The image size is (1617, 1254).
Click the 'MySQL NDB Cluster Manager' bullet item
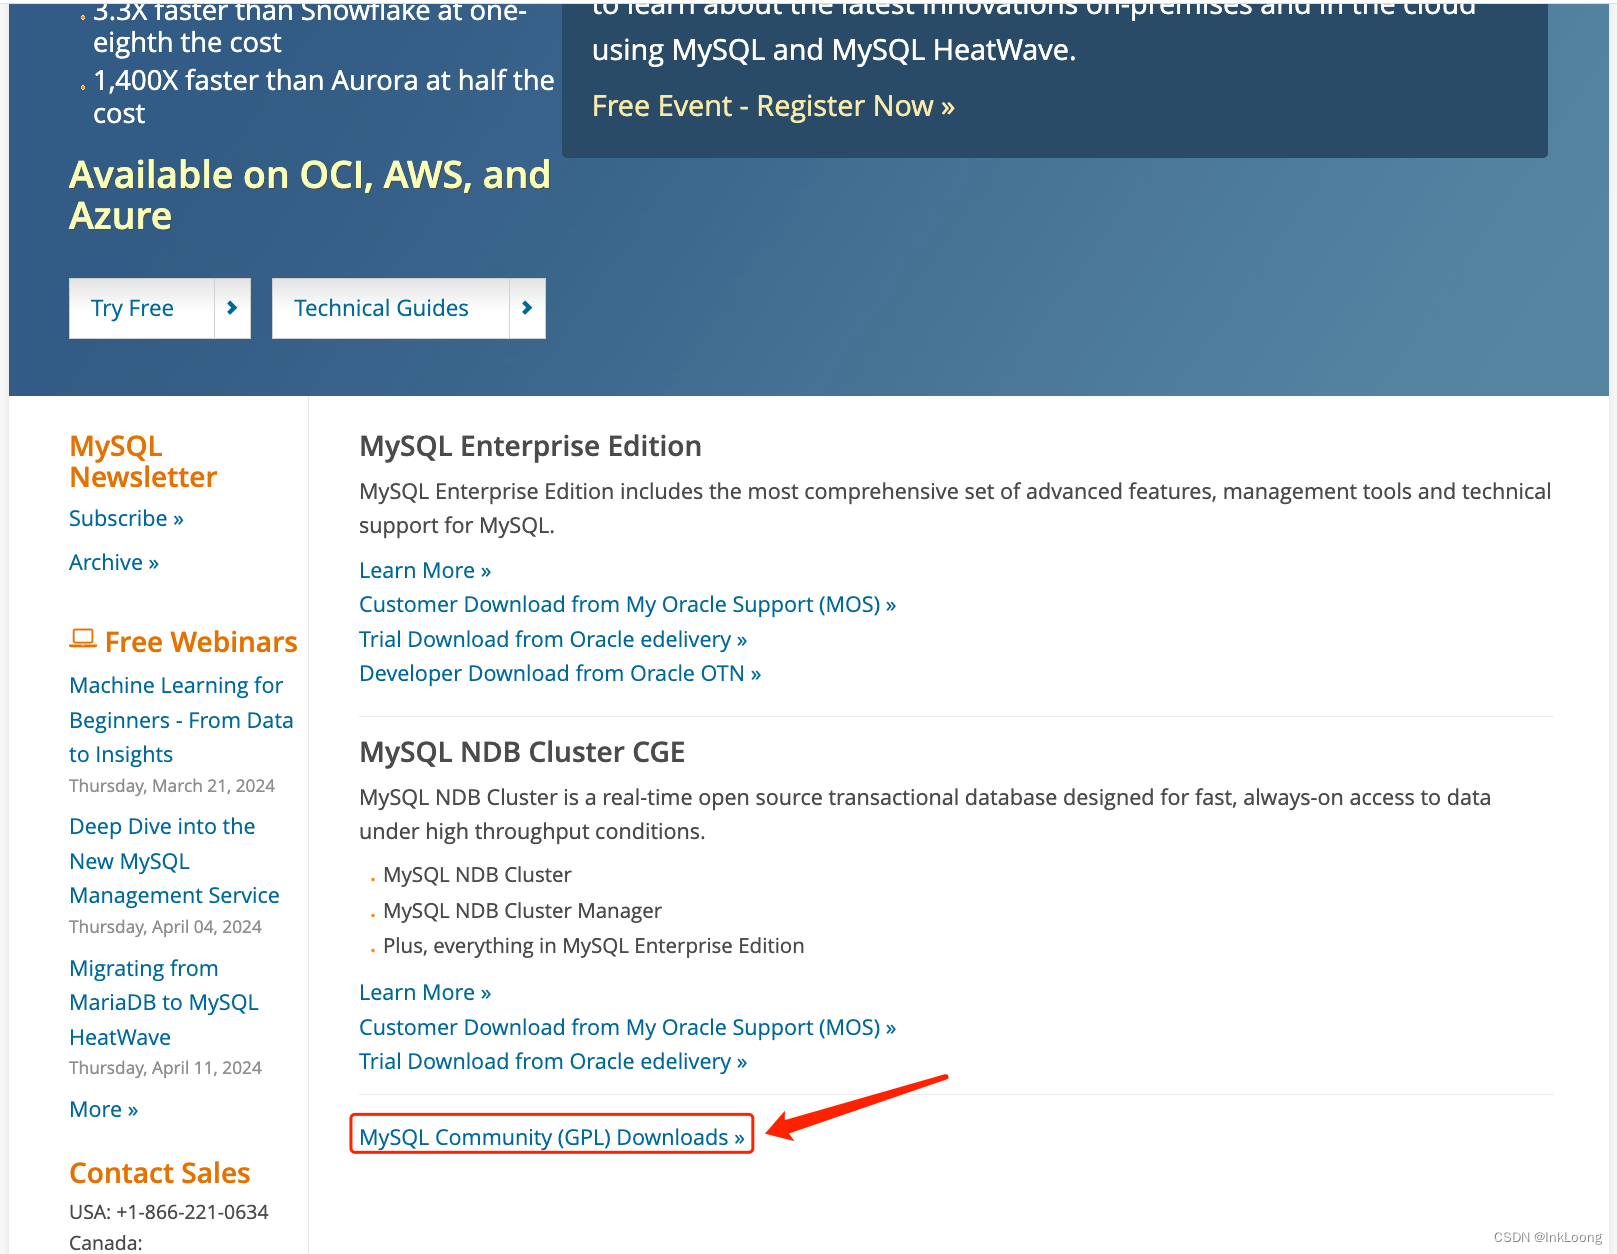[522, 910]
